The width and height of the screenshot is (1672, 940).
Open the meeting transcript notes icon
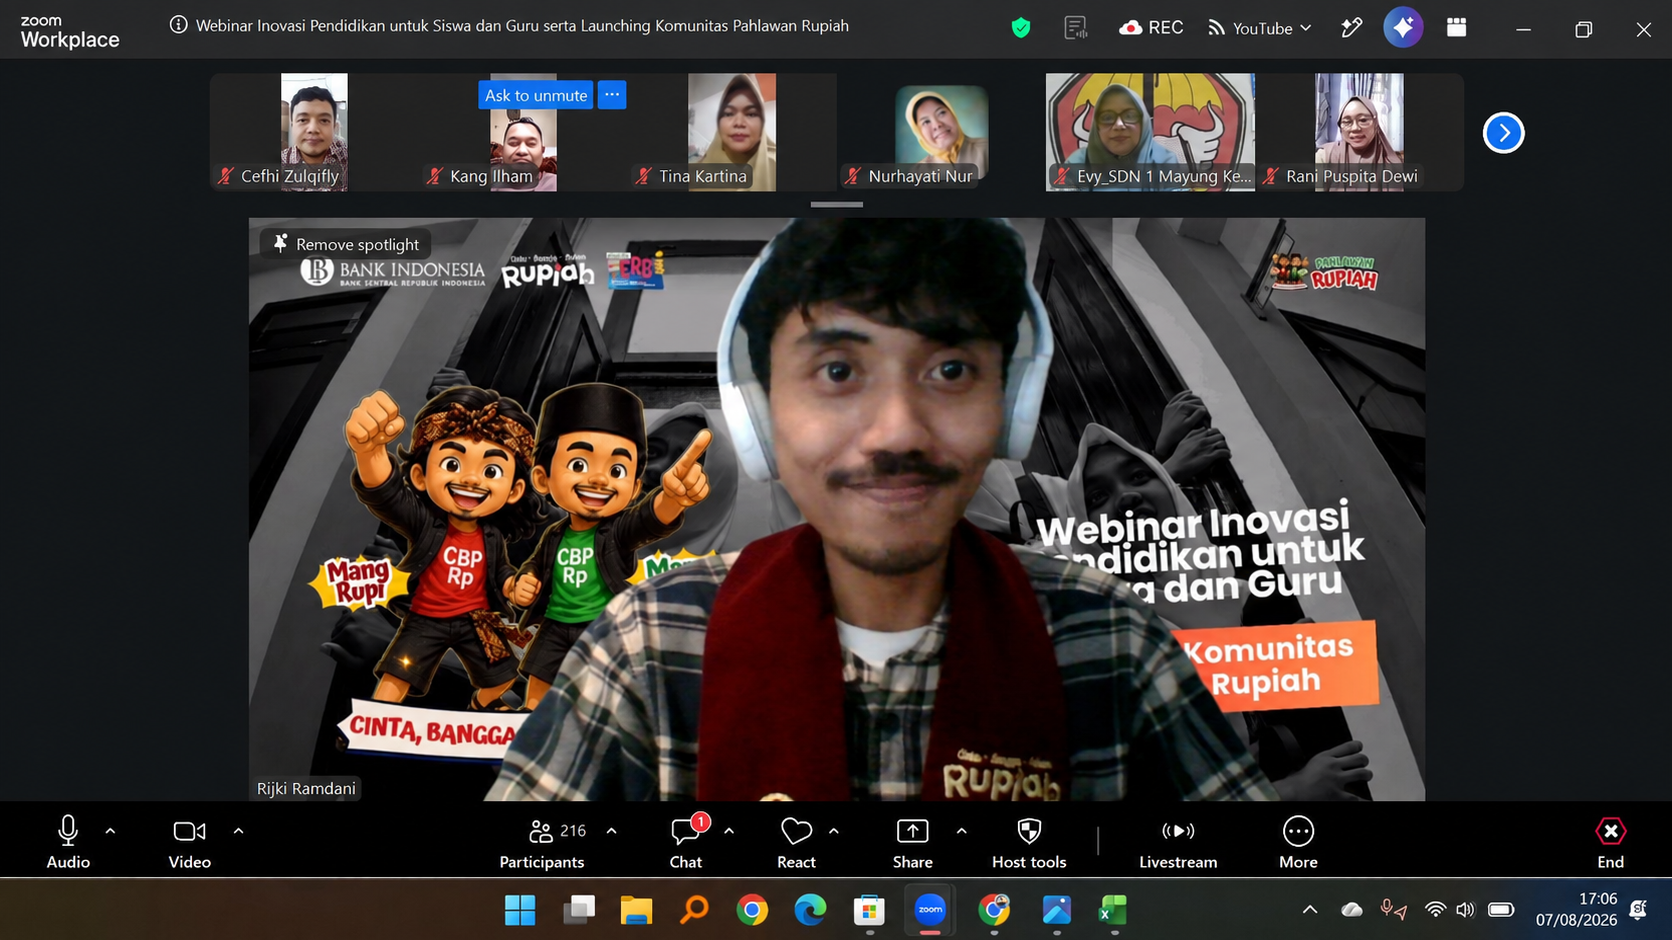pos(1076,28)
